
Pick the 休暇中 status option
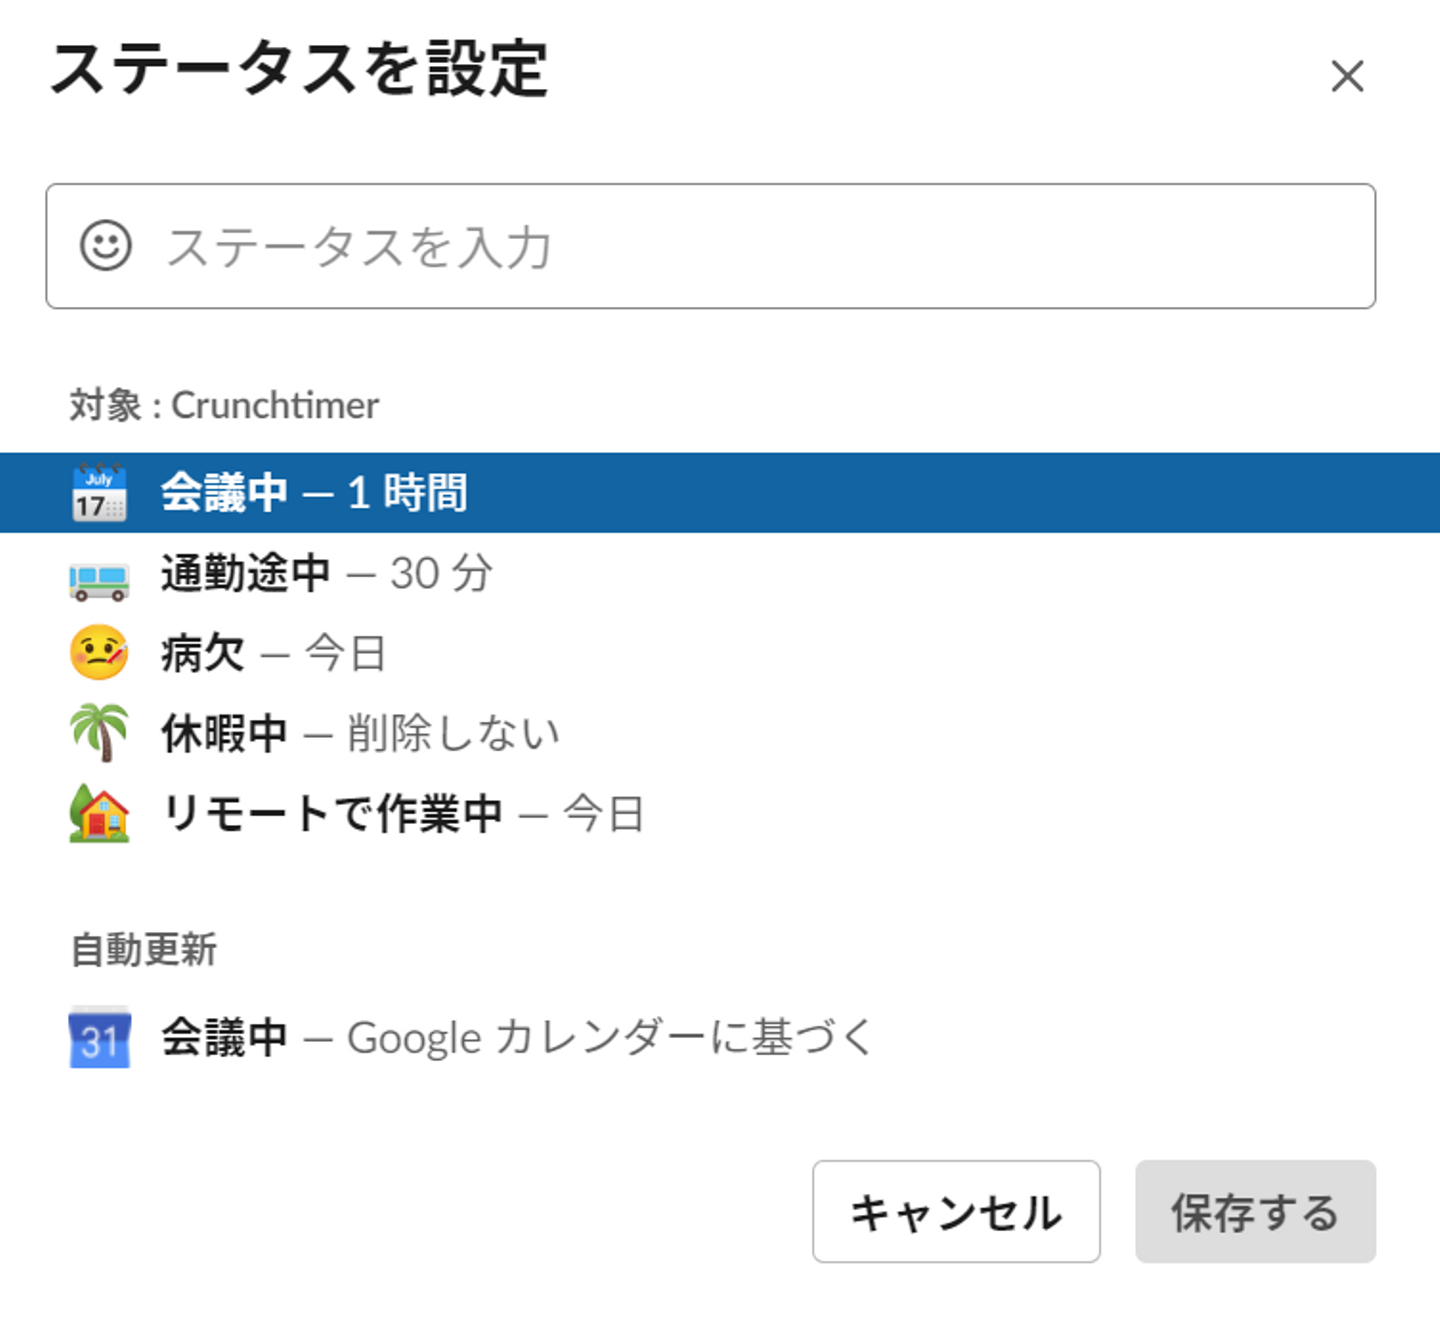click(x=224, y=734)
